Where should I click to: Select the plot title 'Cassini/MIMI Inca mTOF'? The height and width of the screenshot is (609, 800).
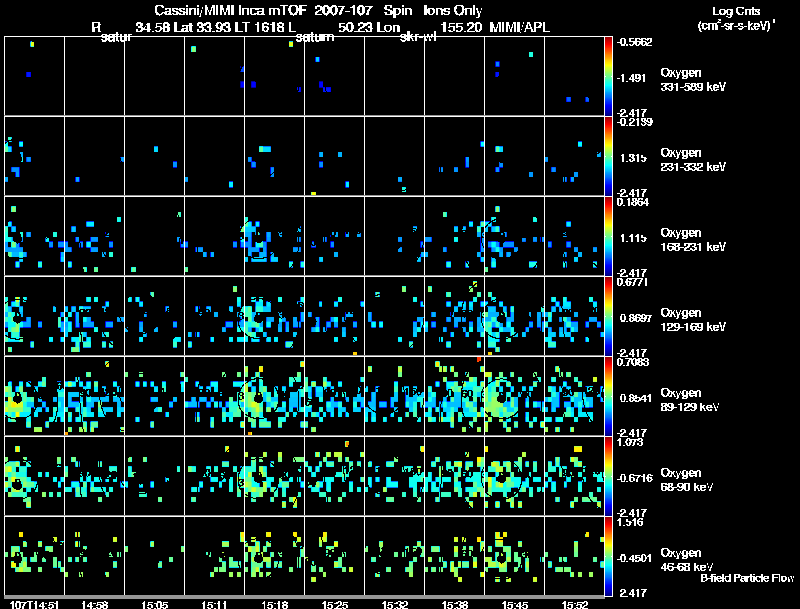[230, 11]
